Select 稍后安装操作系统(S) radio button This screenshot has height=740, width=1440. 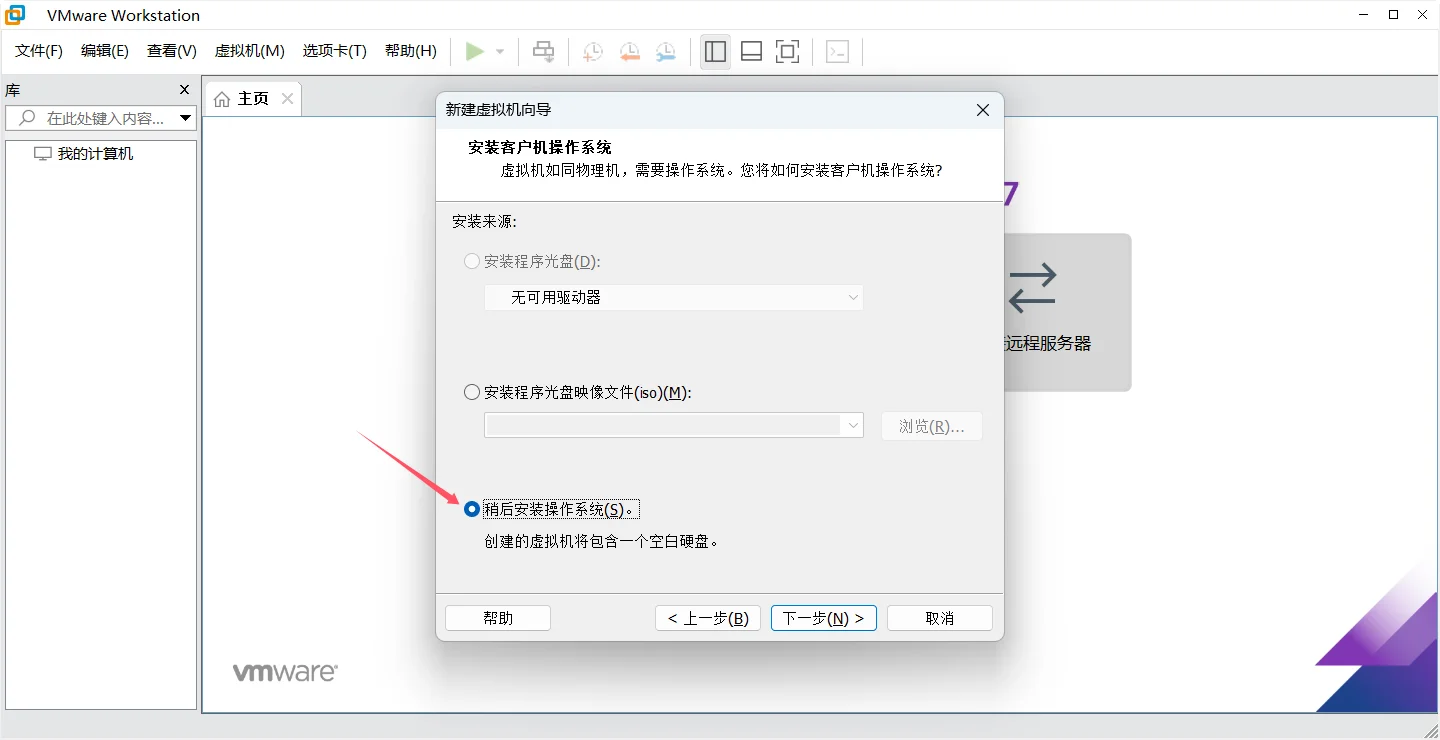pos(472,509)
